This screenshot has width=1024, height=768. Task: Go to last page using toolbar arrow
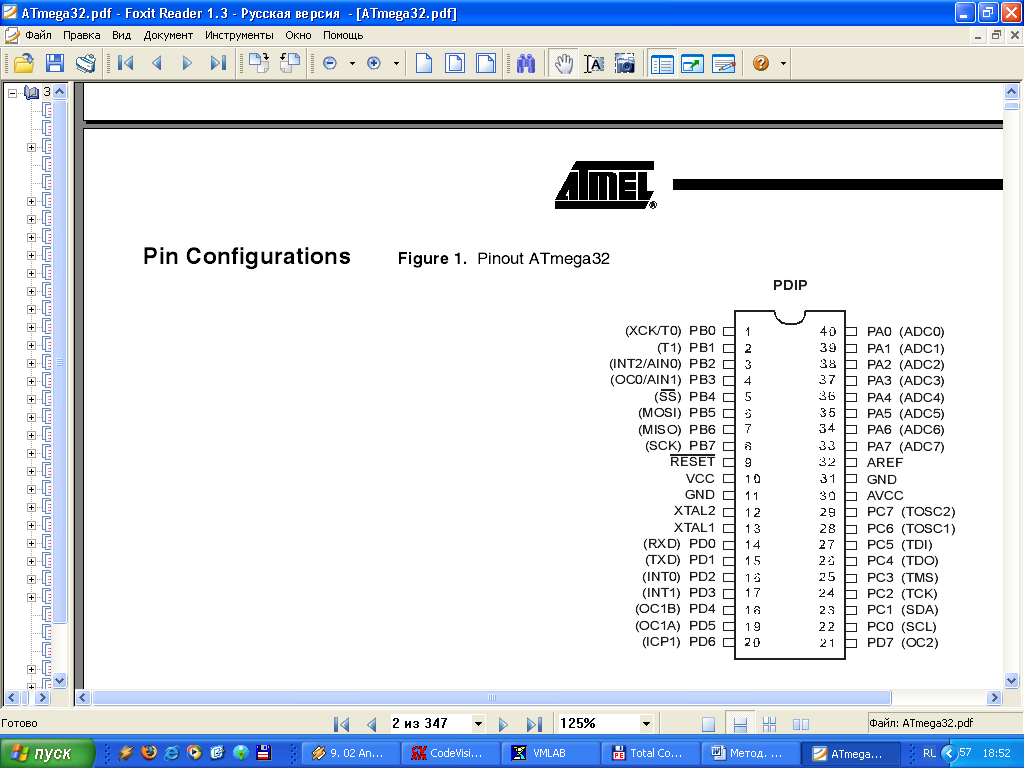tap(218, 63)
